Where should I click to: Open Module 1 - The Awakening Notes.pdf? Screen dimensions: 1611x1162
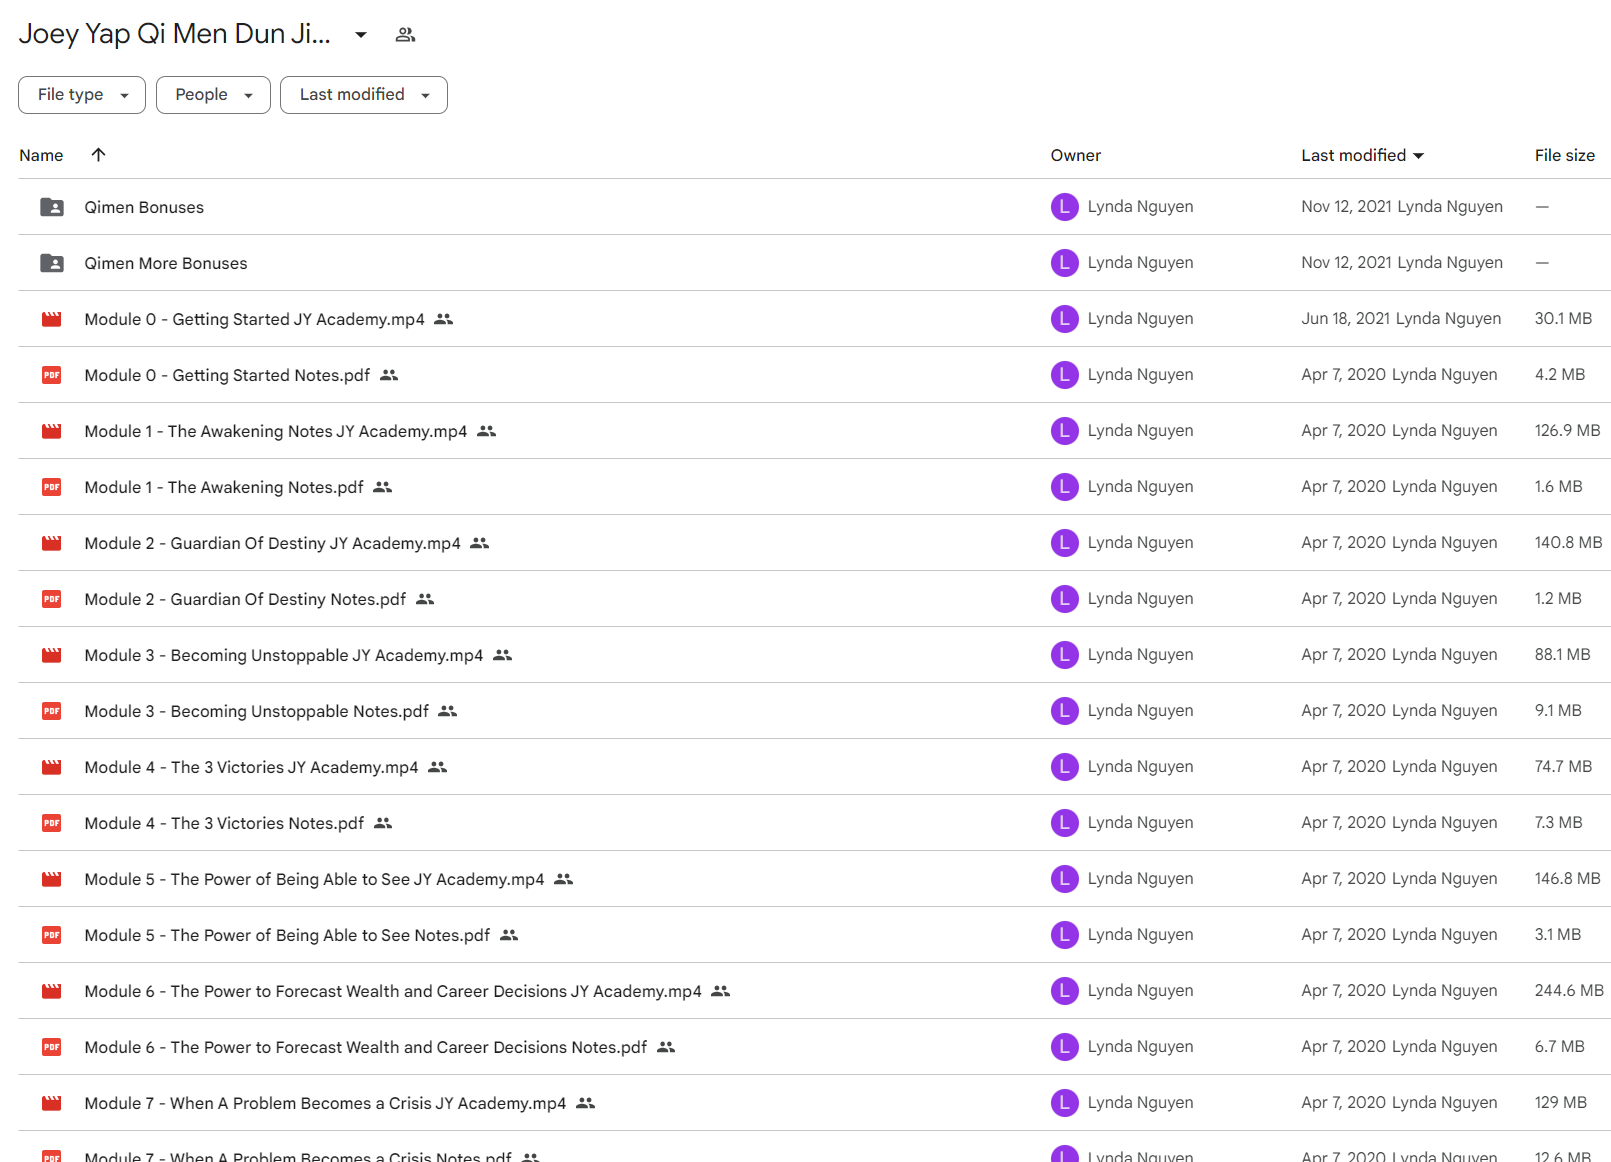[224, 487]
